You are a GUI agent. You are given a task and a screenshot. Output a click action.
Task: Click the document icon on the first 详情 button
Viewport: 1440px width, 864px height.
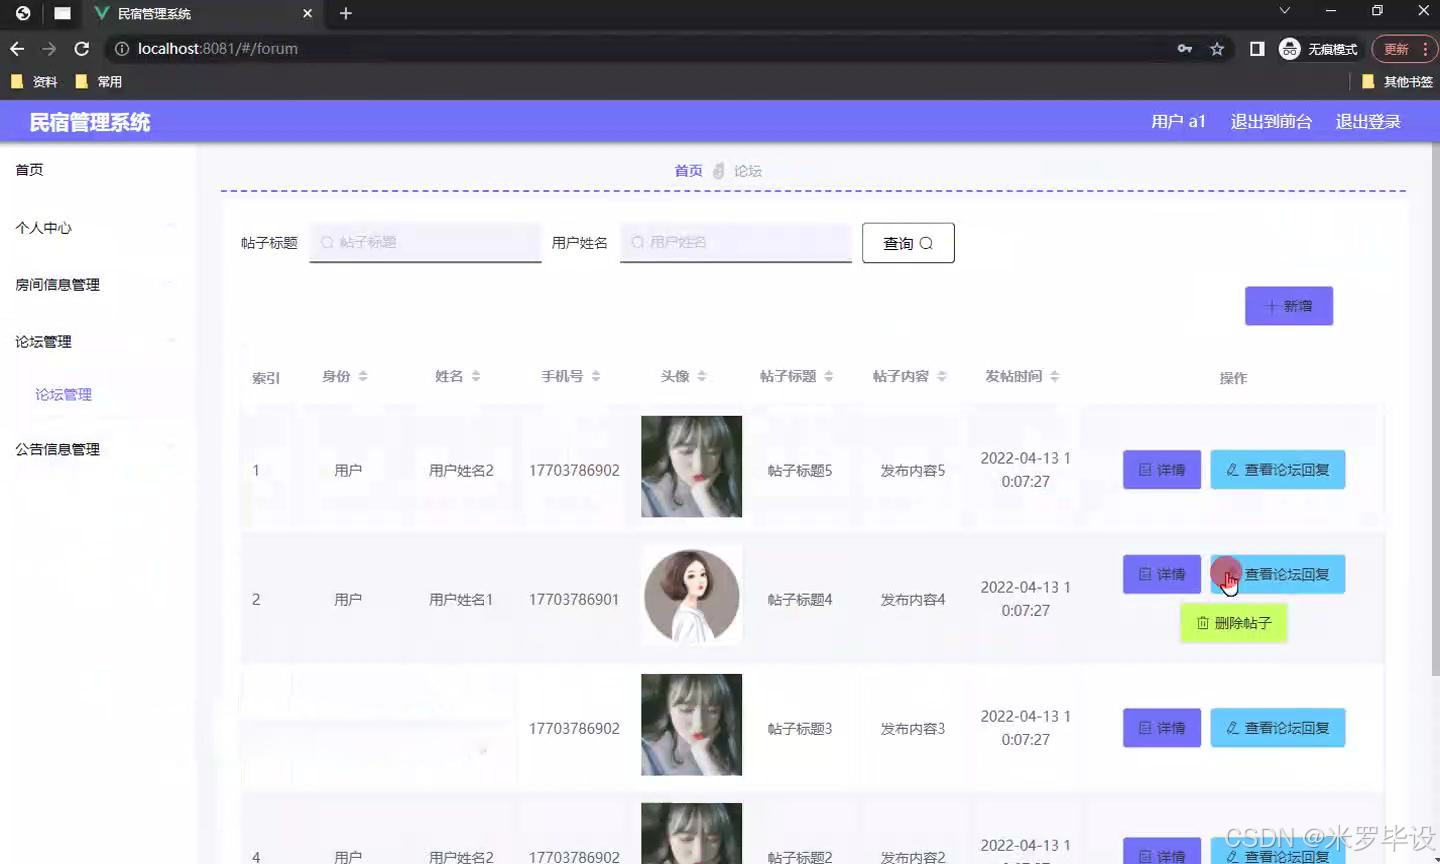[1146, 469]
